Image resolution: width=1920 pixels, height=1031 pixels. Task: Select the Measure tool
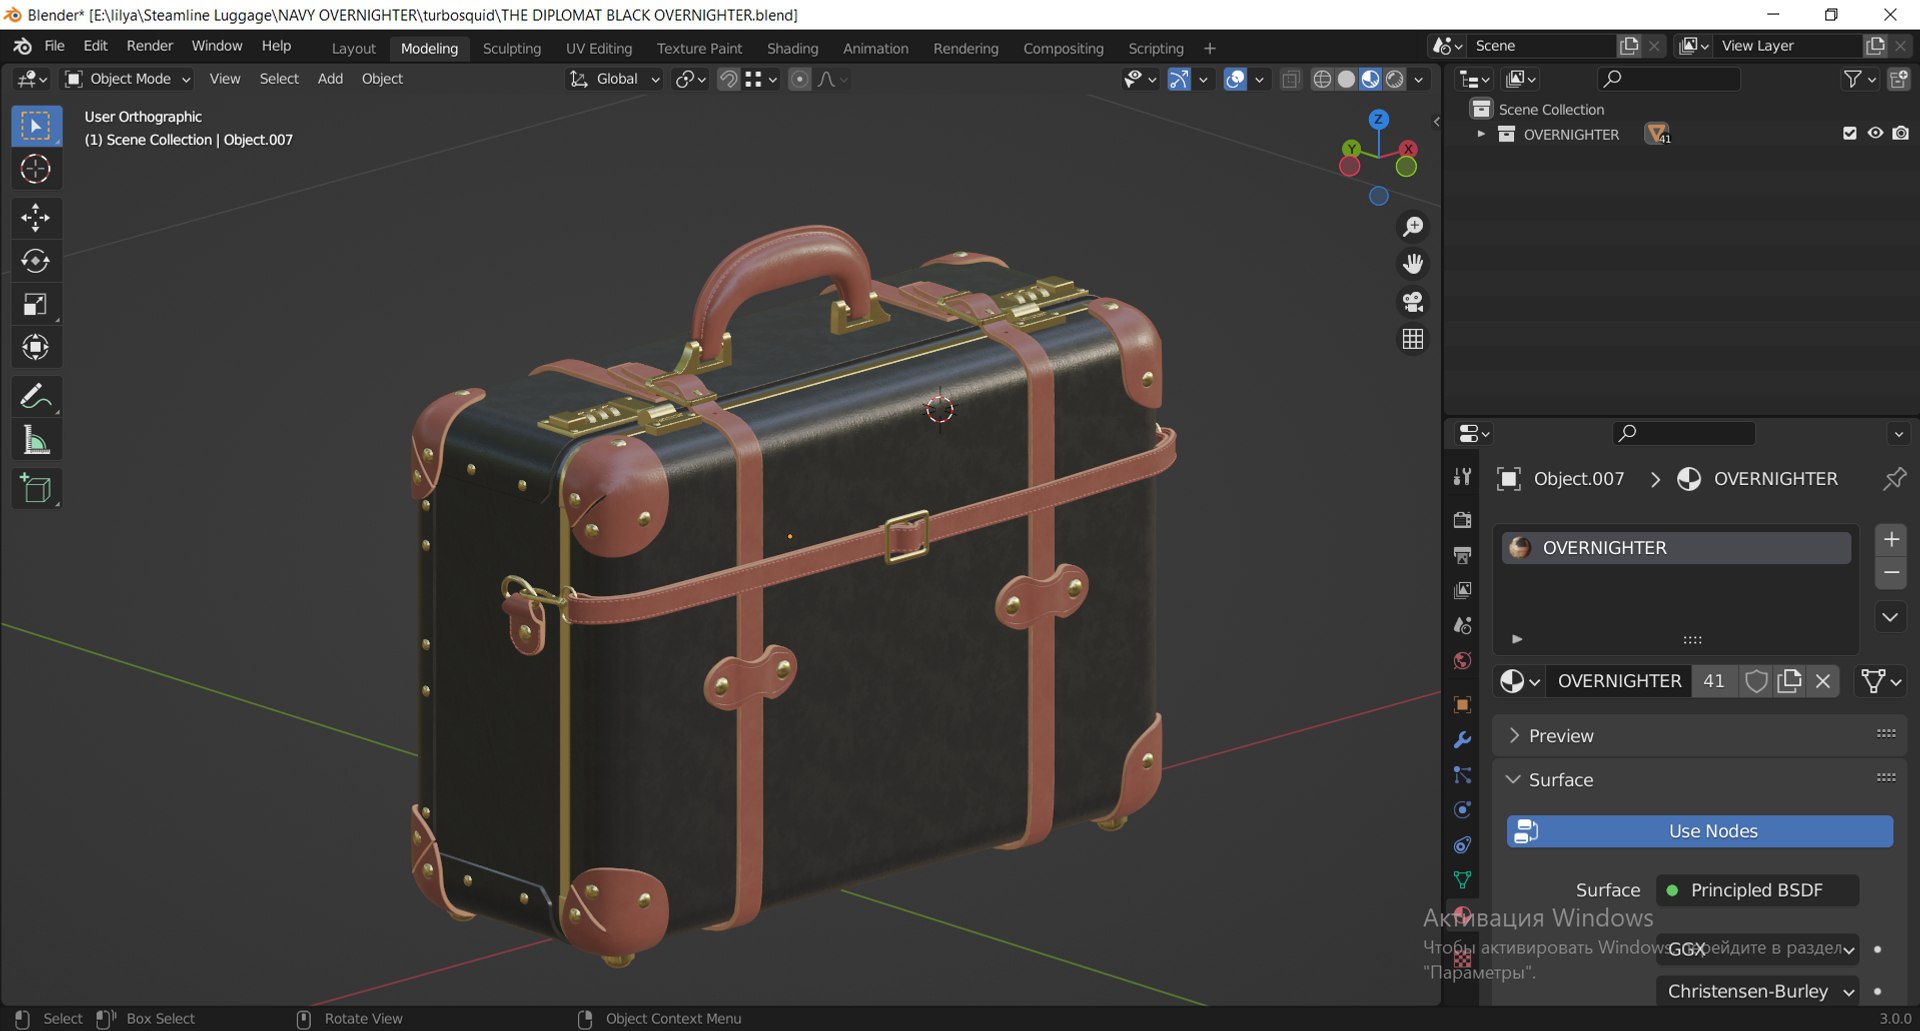(x=36, y=440)
